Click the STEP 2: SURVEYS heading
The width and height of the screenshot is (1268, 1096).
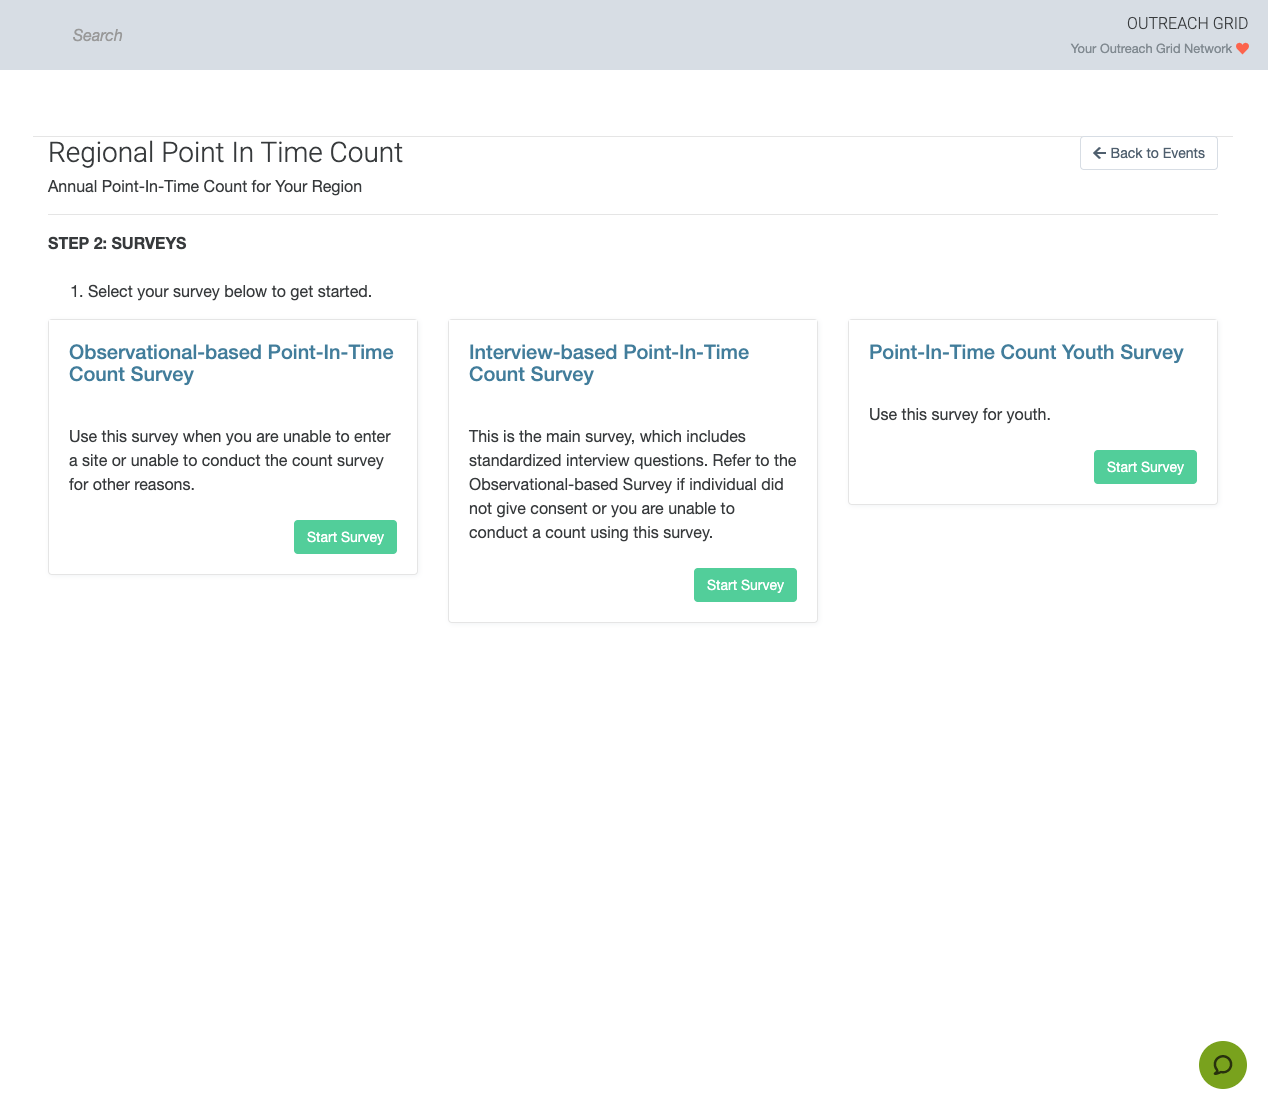tap(117, 243)
